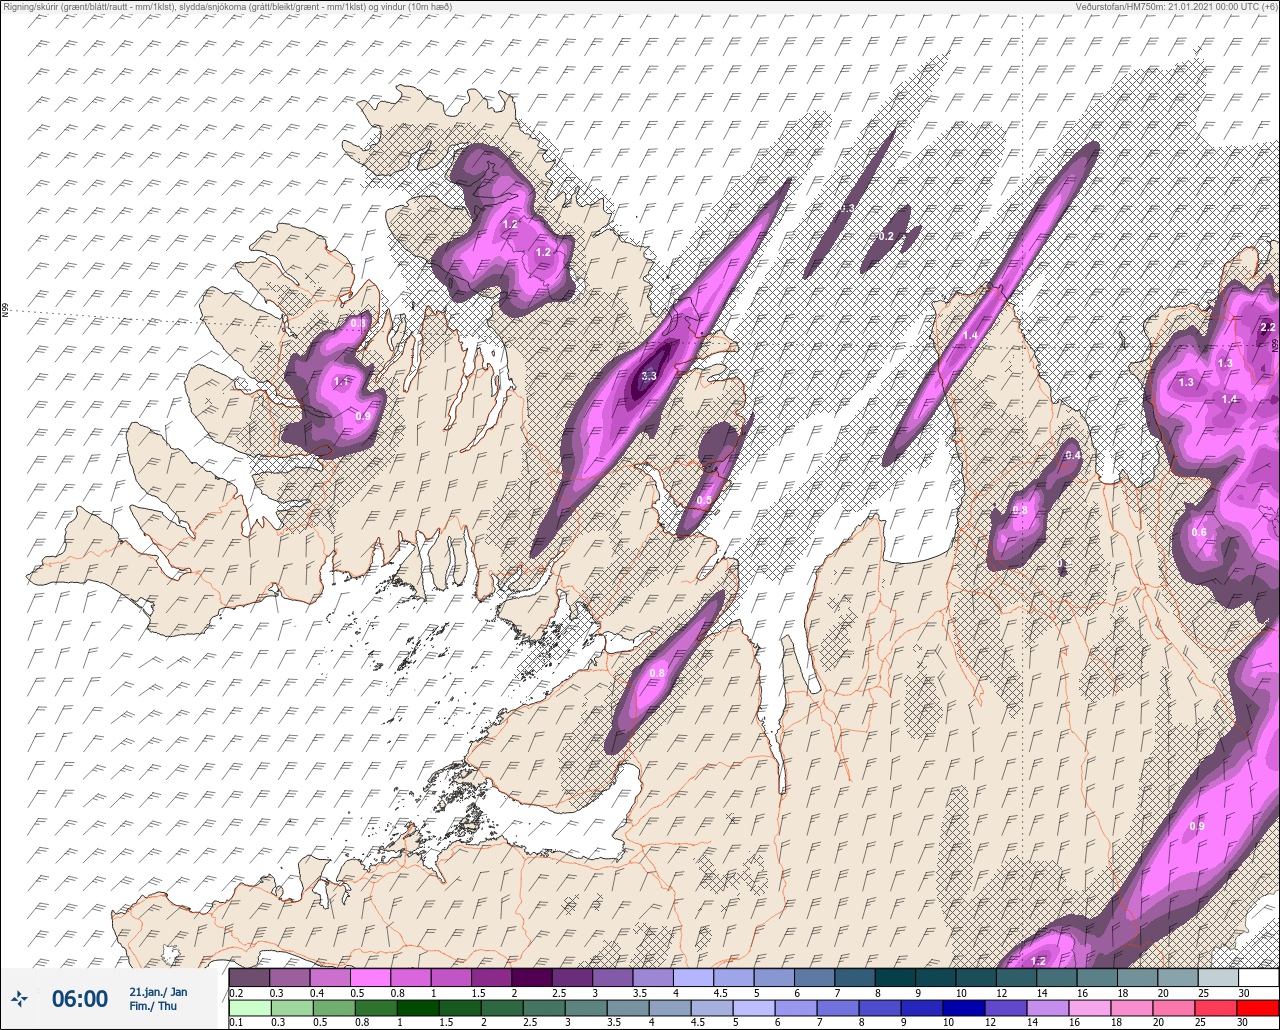Select the bright pink upper-legend swatch labeled 0.5
1280x1030 pixels.
[x=370, y=976]
